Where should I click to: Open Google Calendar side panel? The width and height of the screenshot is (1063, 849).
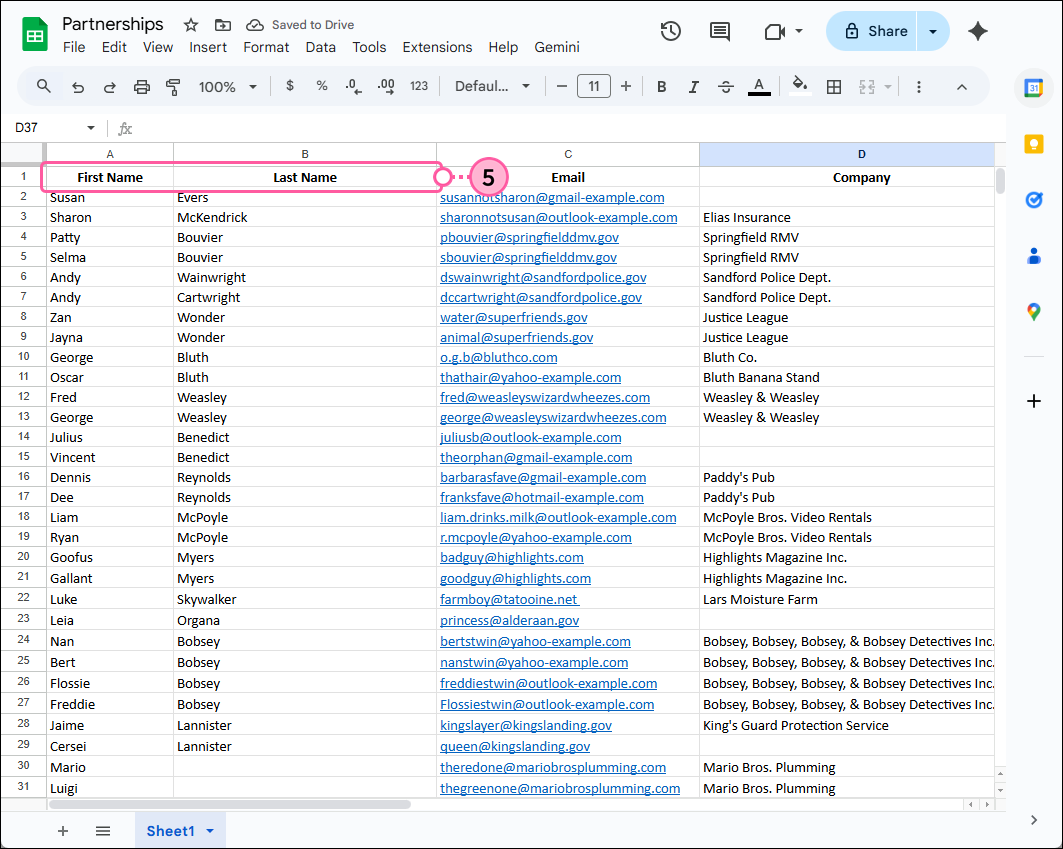coord(1034,88)
